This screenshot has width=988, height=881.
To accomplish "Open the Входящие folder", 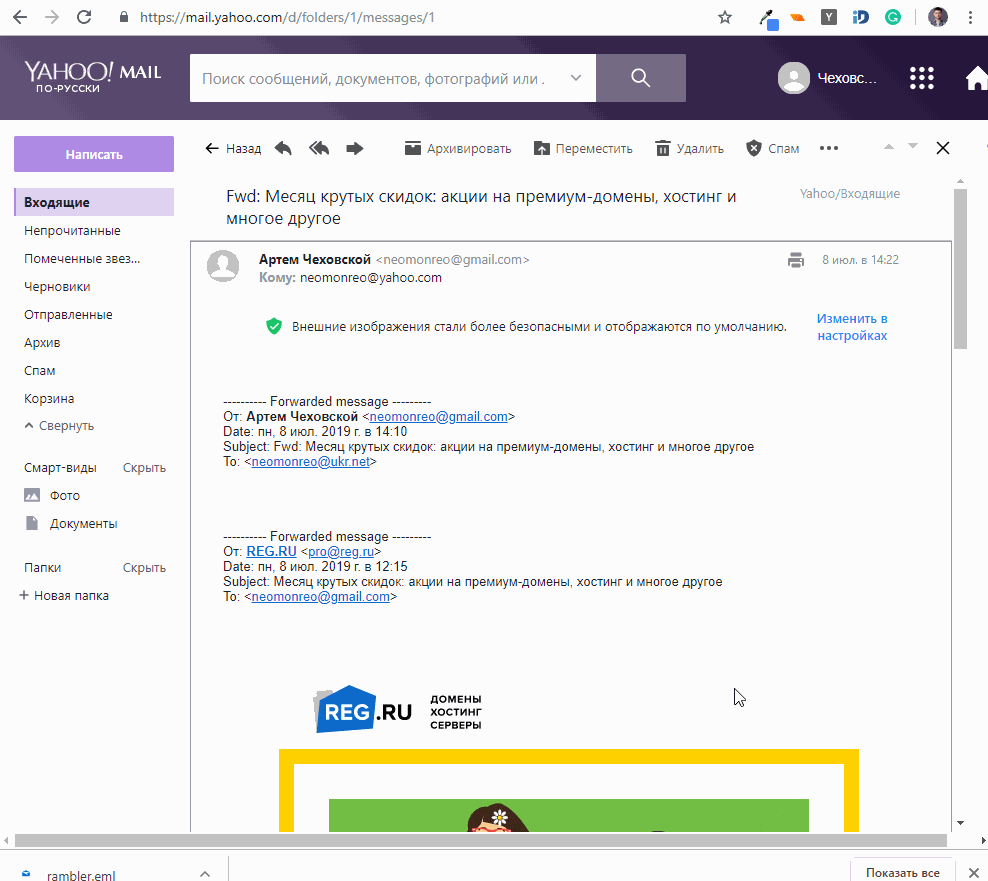I will coord(94,202).
